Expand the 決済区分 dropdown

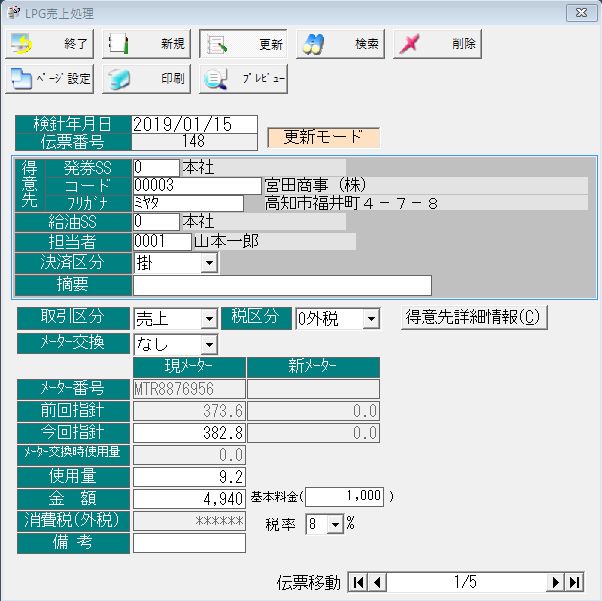(208, 263)
